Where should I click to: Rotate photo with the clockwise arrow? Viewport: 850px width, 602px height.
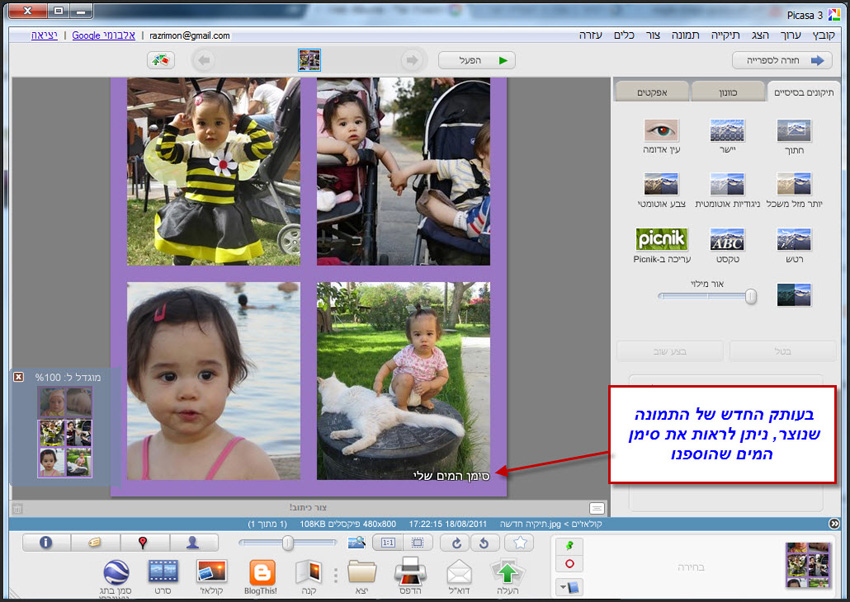pyautogui.click(x=456, y=542)
